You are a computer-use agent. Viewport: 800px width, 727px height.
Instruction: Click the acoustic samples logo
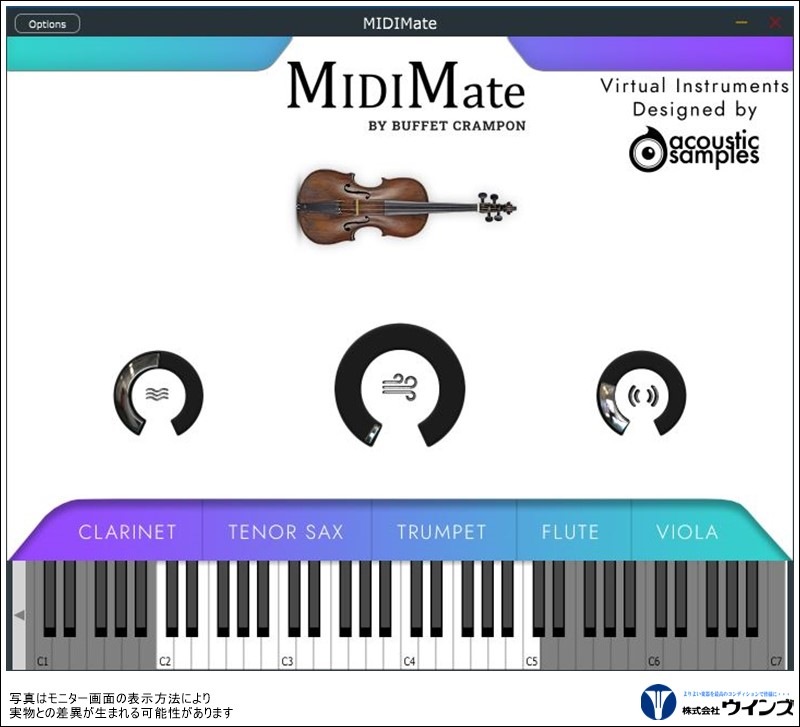(x=694, y=149)
